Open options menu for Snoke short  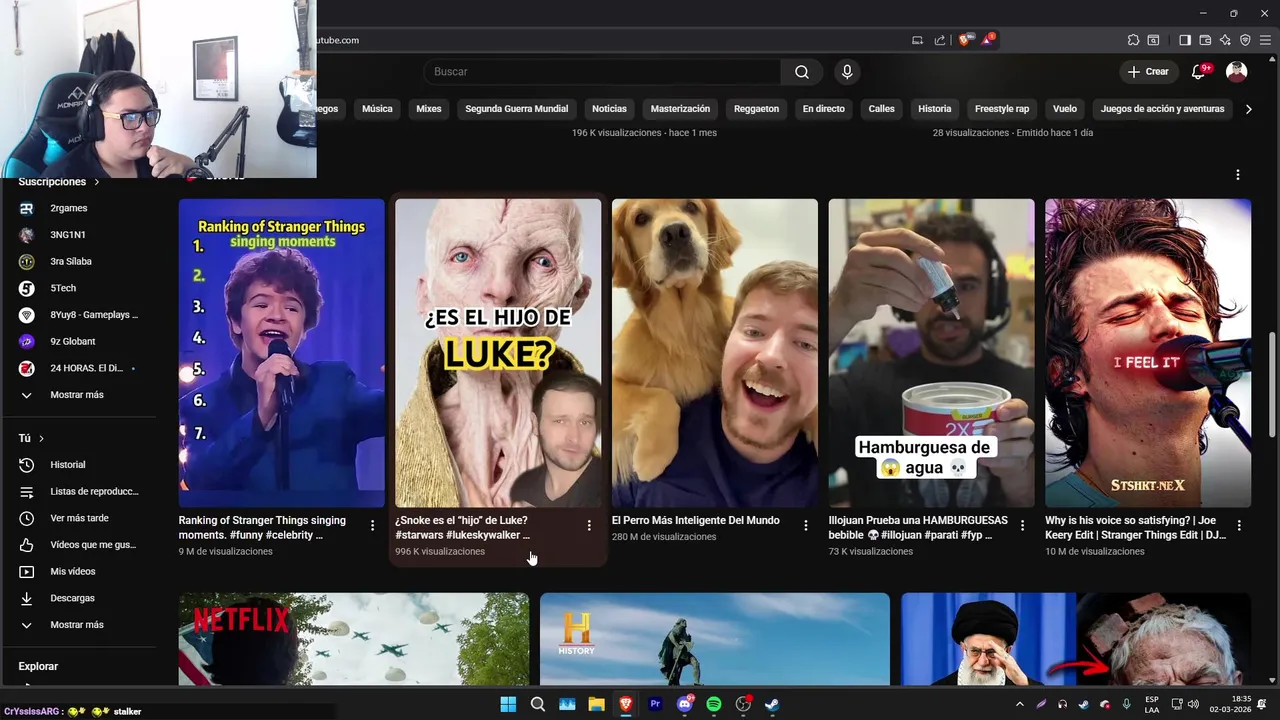589,525
